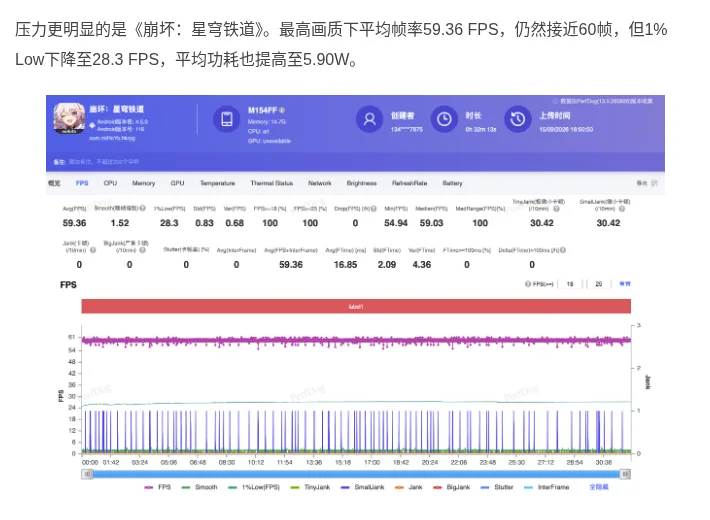The height and width of the screenshot is (520, 710).
Task: Click duration text 0h 32m 13s
Action: (x=481, y=130)
